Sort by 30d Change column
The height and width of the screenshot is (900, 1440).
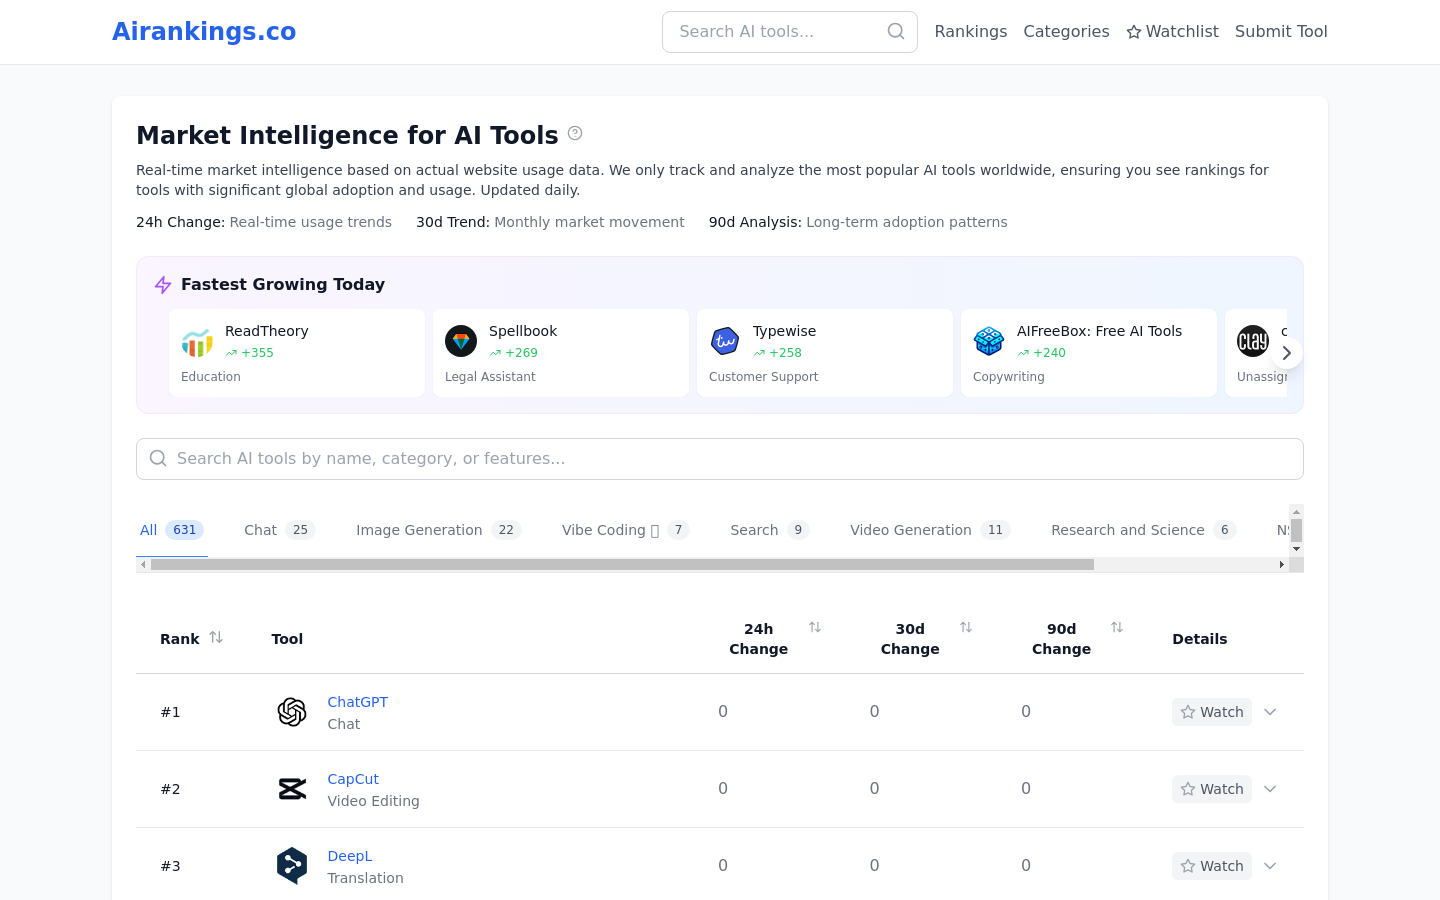pos(966,627)
